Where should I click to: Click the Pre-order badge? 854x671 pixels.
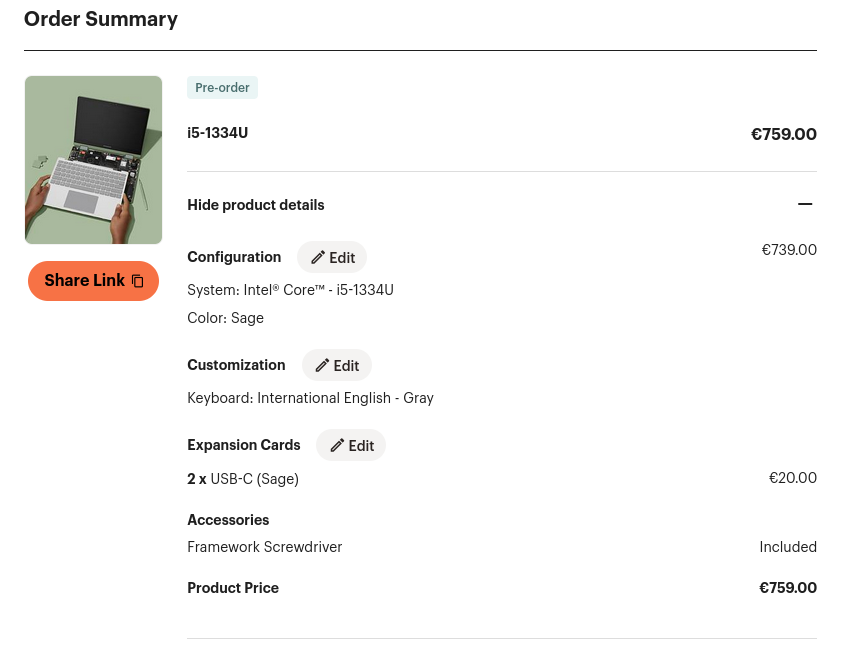pyautogui.click(x=222, y=88)
